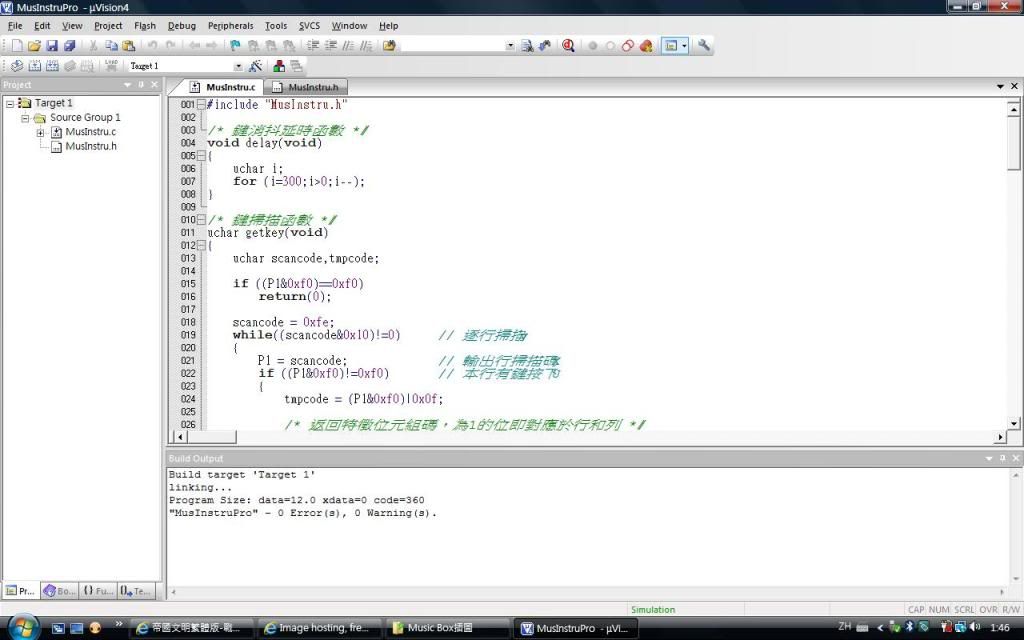Open the Configuration wrench icon

[704, 46]
